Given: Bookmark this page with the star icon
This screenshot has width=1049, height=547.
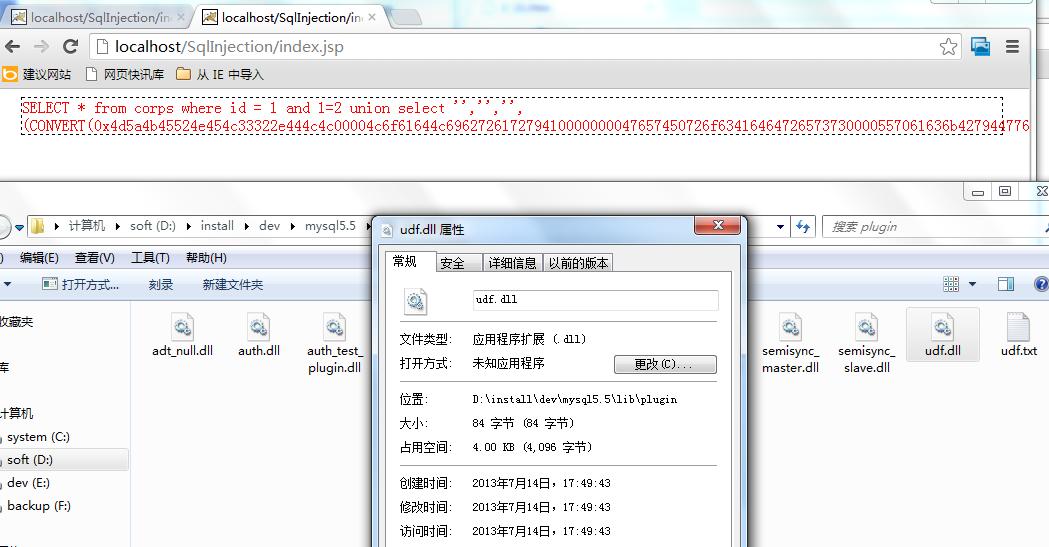Looking at the screenshot, I should coord(948,46).
